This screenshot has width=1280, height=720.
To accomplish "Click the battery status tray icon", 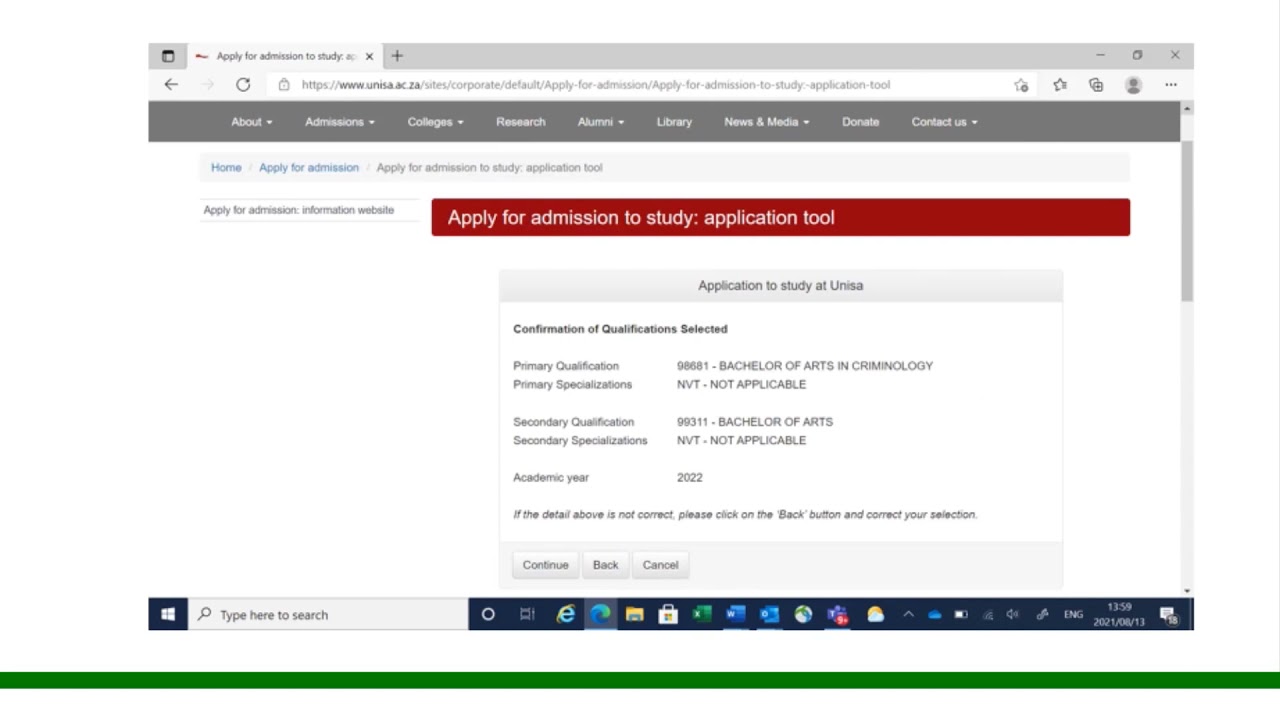I will click(961, 615).
